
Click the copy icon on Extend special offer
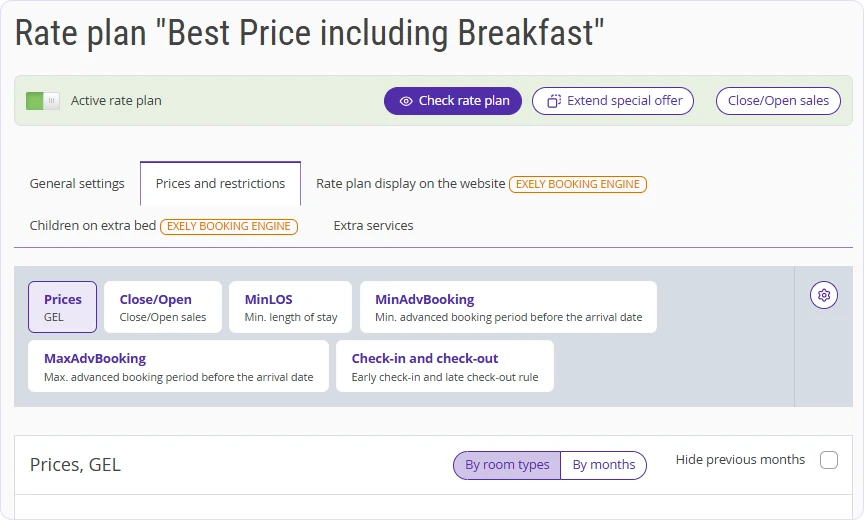[x=553, y=101]
